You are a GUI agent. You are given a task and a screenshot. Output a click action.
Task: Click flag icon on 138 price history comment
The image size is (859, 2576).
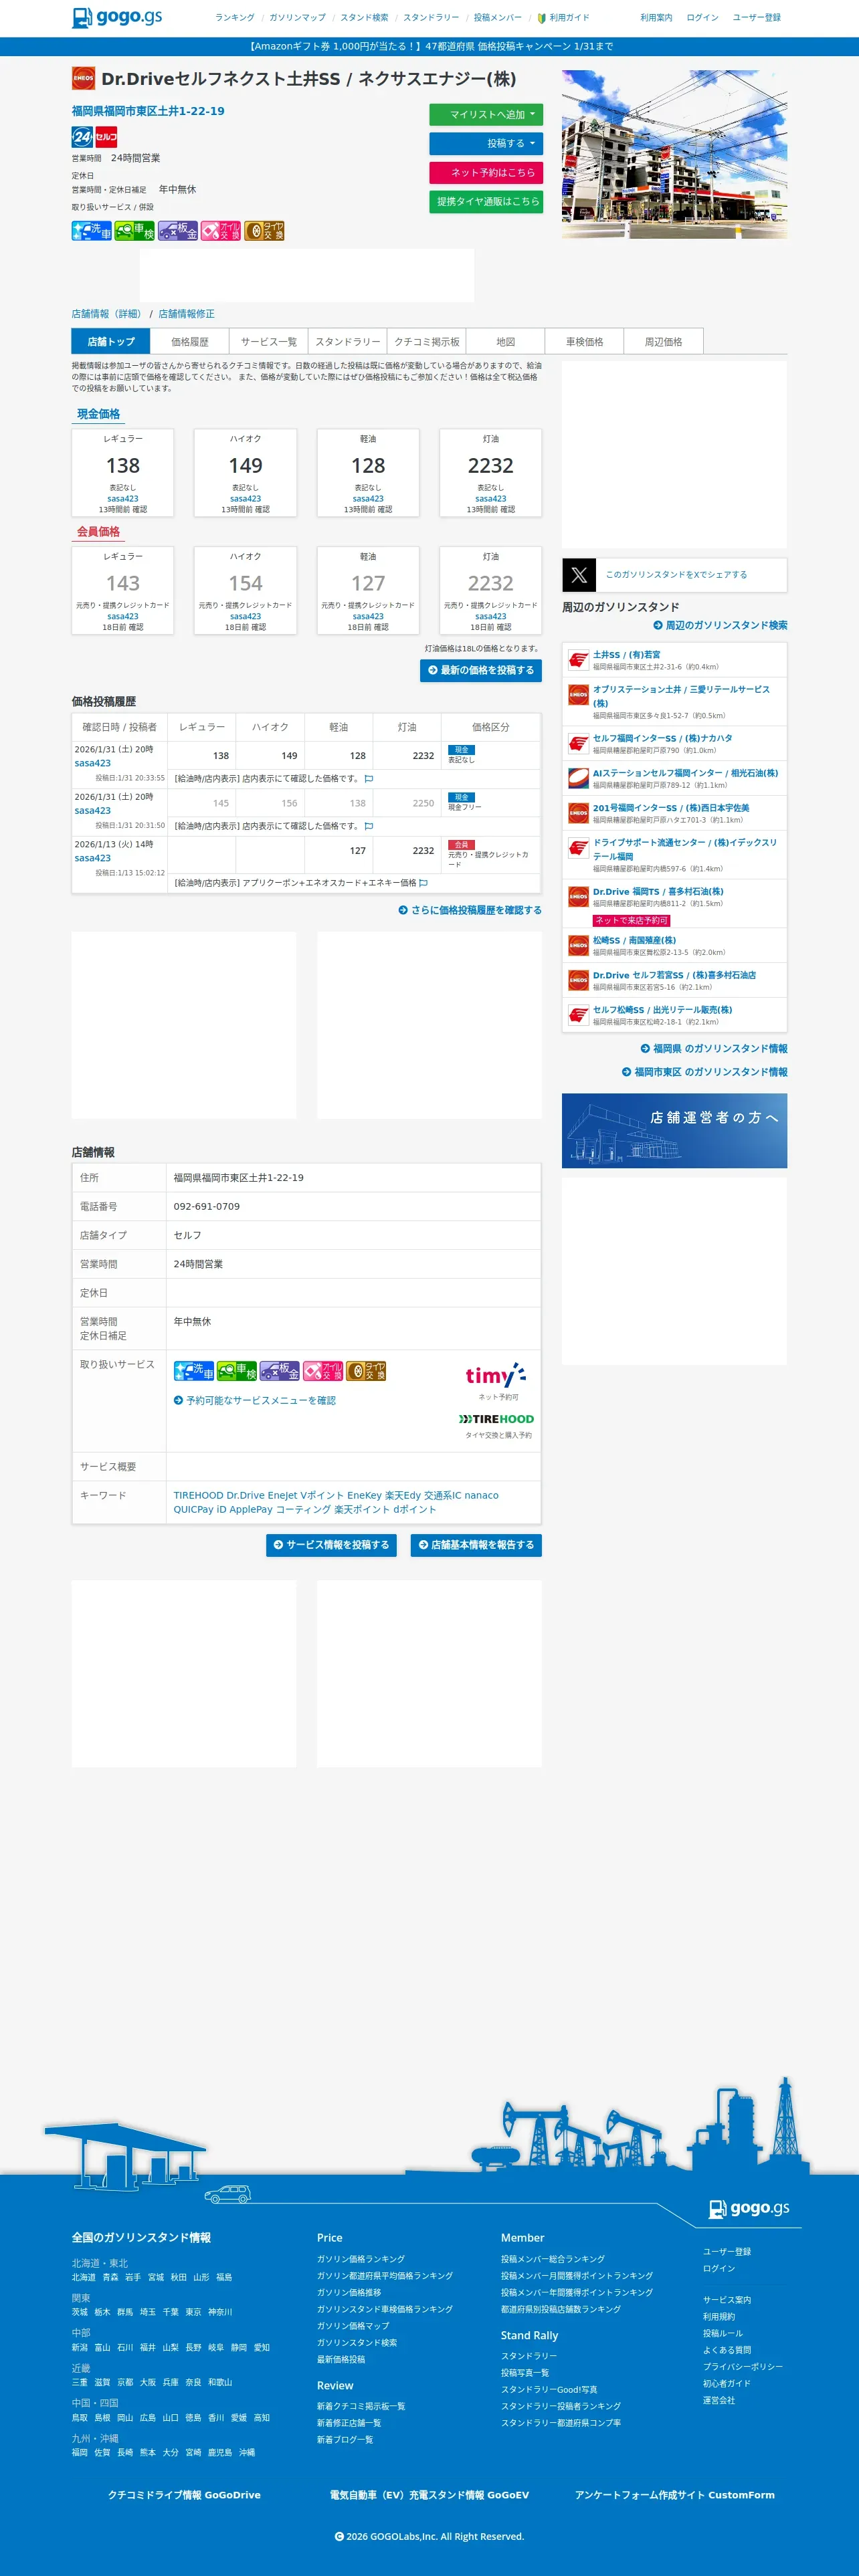click(x=369, y=779)
